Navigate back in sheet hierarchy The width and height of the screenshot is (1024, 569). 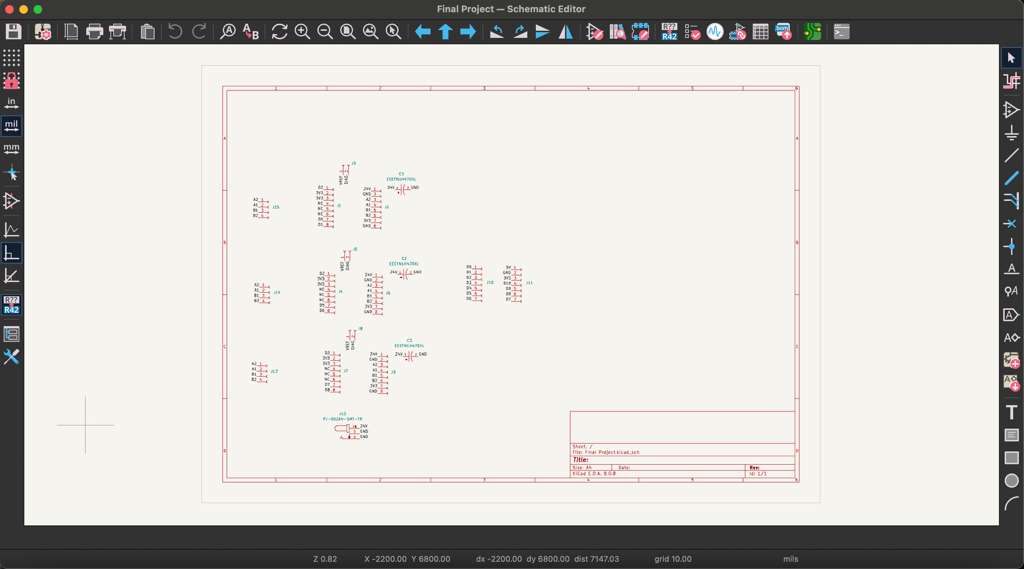tap(423, 31)
